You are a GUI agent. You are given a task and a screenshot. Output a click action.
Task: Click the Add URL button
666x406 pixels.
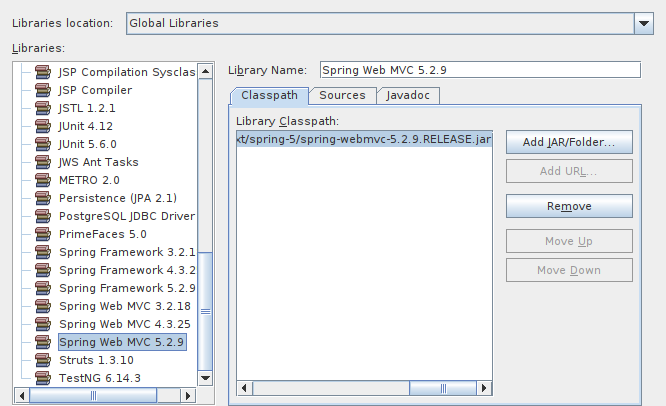pyautogui.click(x=569, y=171)
